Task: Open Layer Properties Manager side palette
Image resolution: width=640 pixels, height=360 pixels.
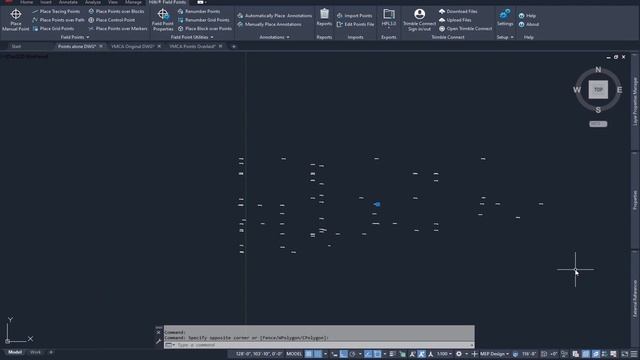Action: point(635,101)
